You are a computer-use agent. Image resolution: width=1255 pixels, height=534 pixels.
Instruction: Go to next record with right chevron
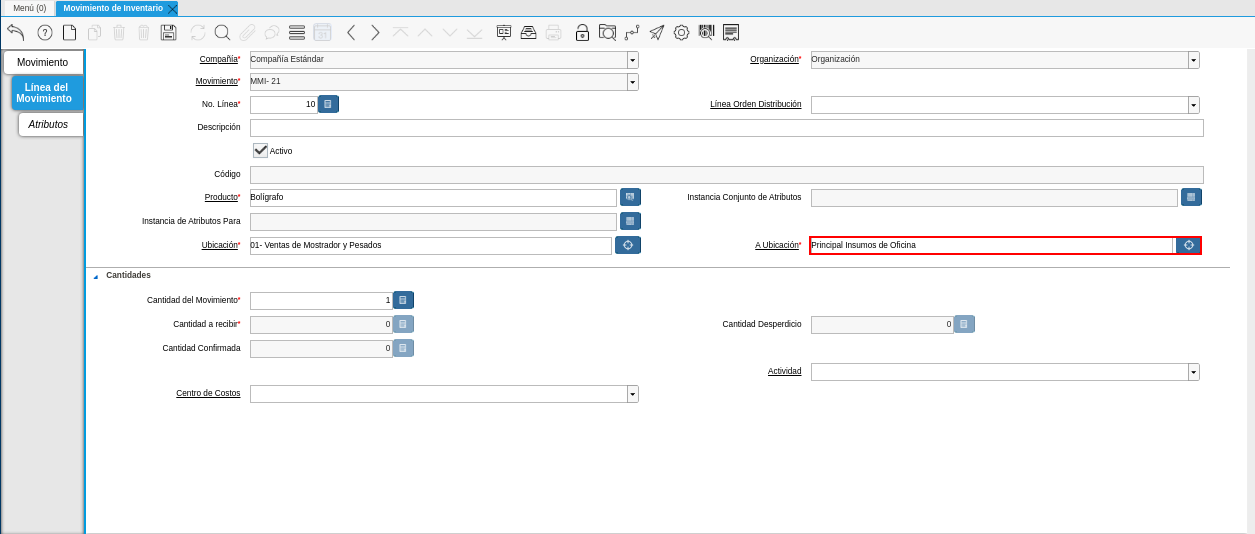pyautogui.click(x=375, y=32)
